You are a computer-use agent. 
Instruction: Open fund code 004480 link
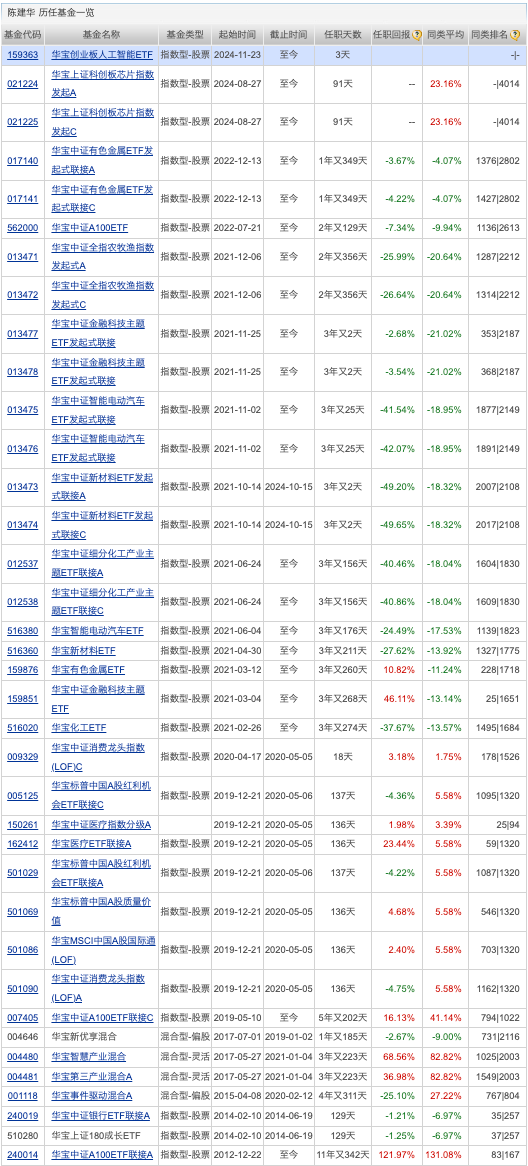coord(24,1056)
